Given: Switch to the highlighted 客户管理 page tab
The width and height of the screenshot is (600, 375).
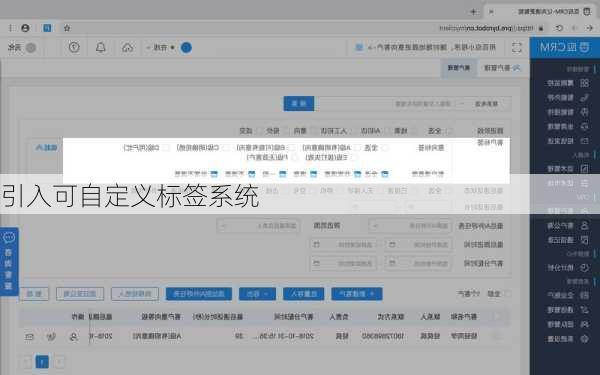Looking at the screenshot, I should click(x=459, y=68).
